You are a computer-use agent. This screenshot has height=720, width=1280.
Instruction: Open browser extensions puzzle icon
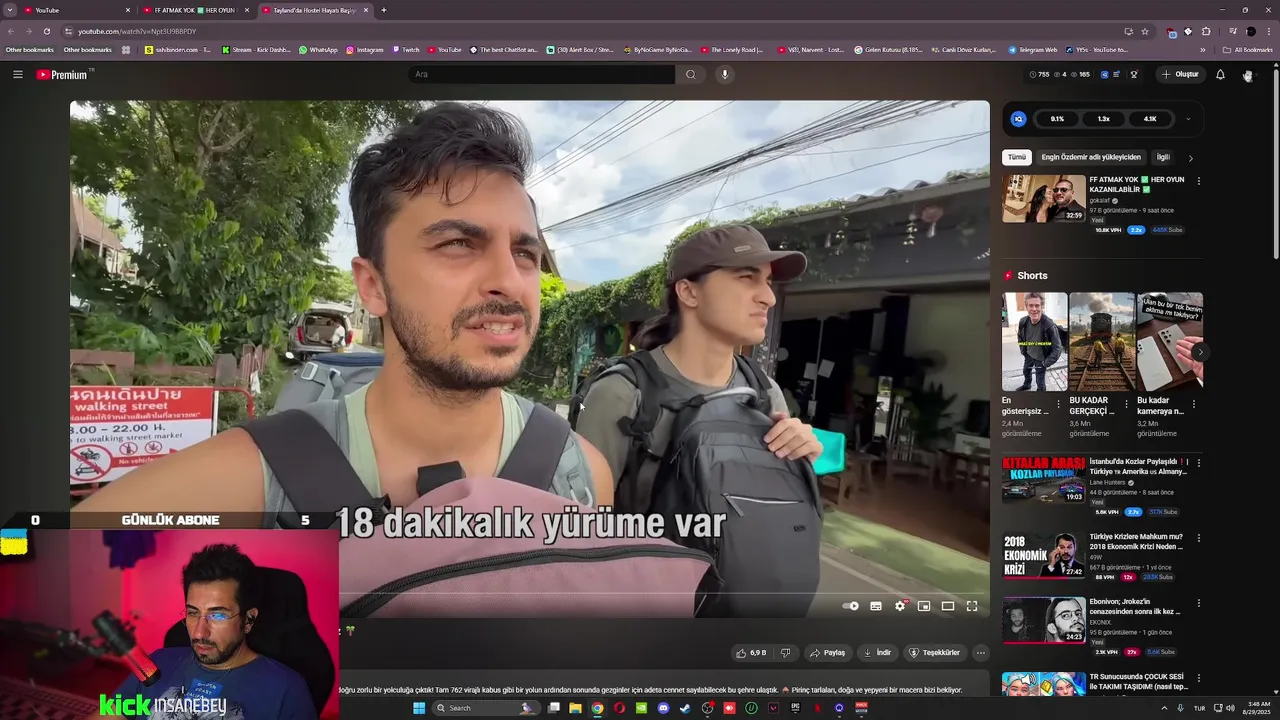pos(1206,31)
